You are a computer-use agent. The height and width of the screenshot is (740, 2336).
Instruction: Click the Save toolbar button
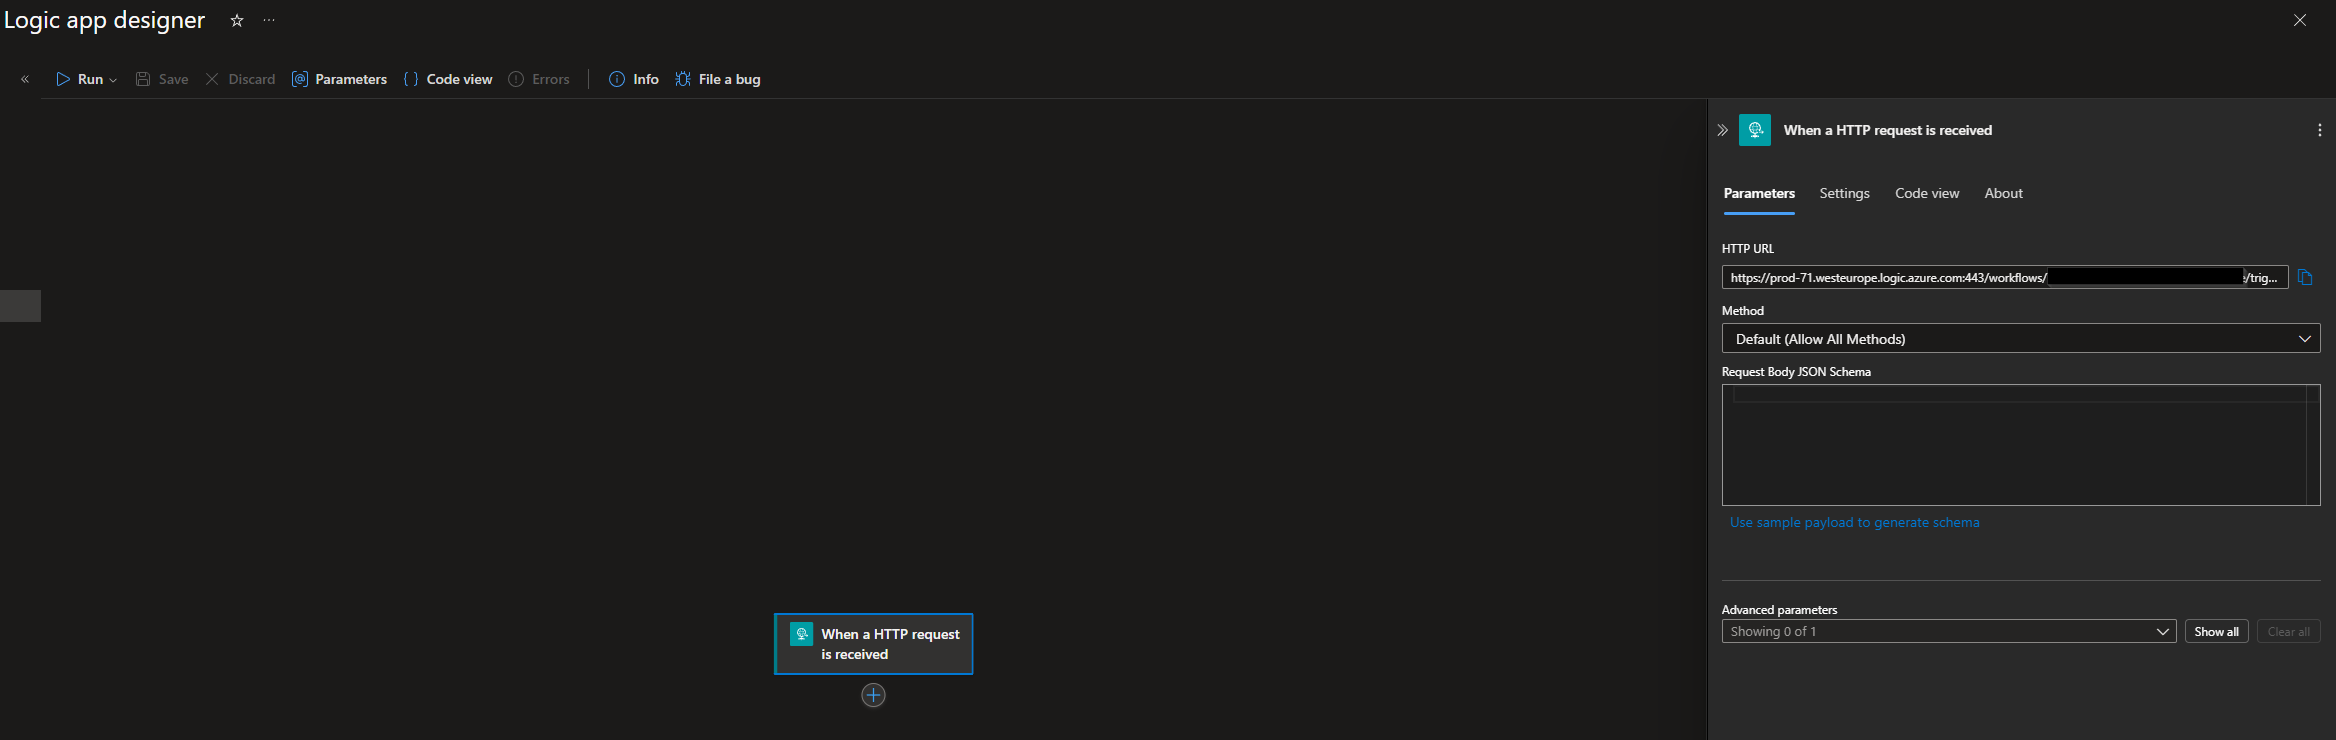point(162,79)
